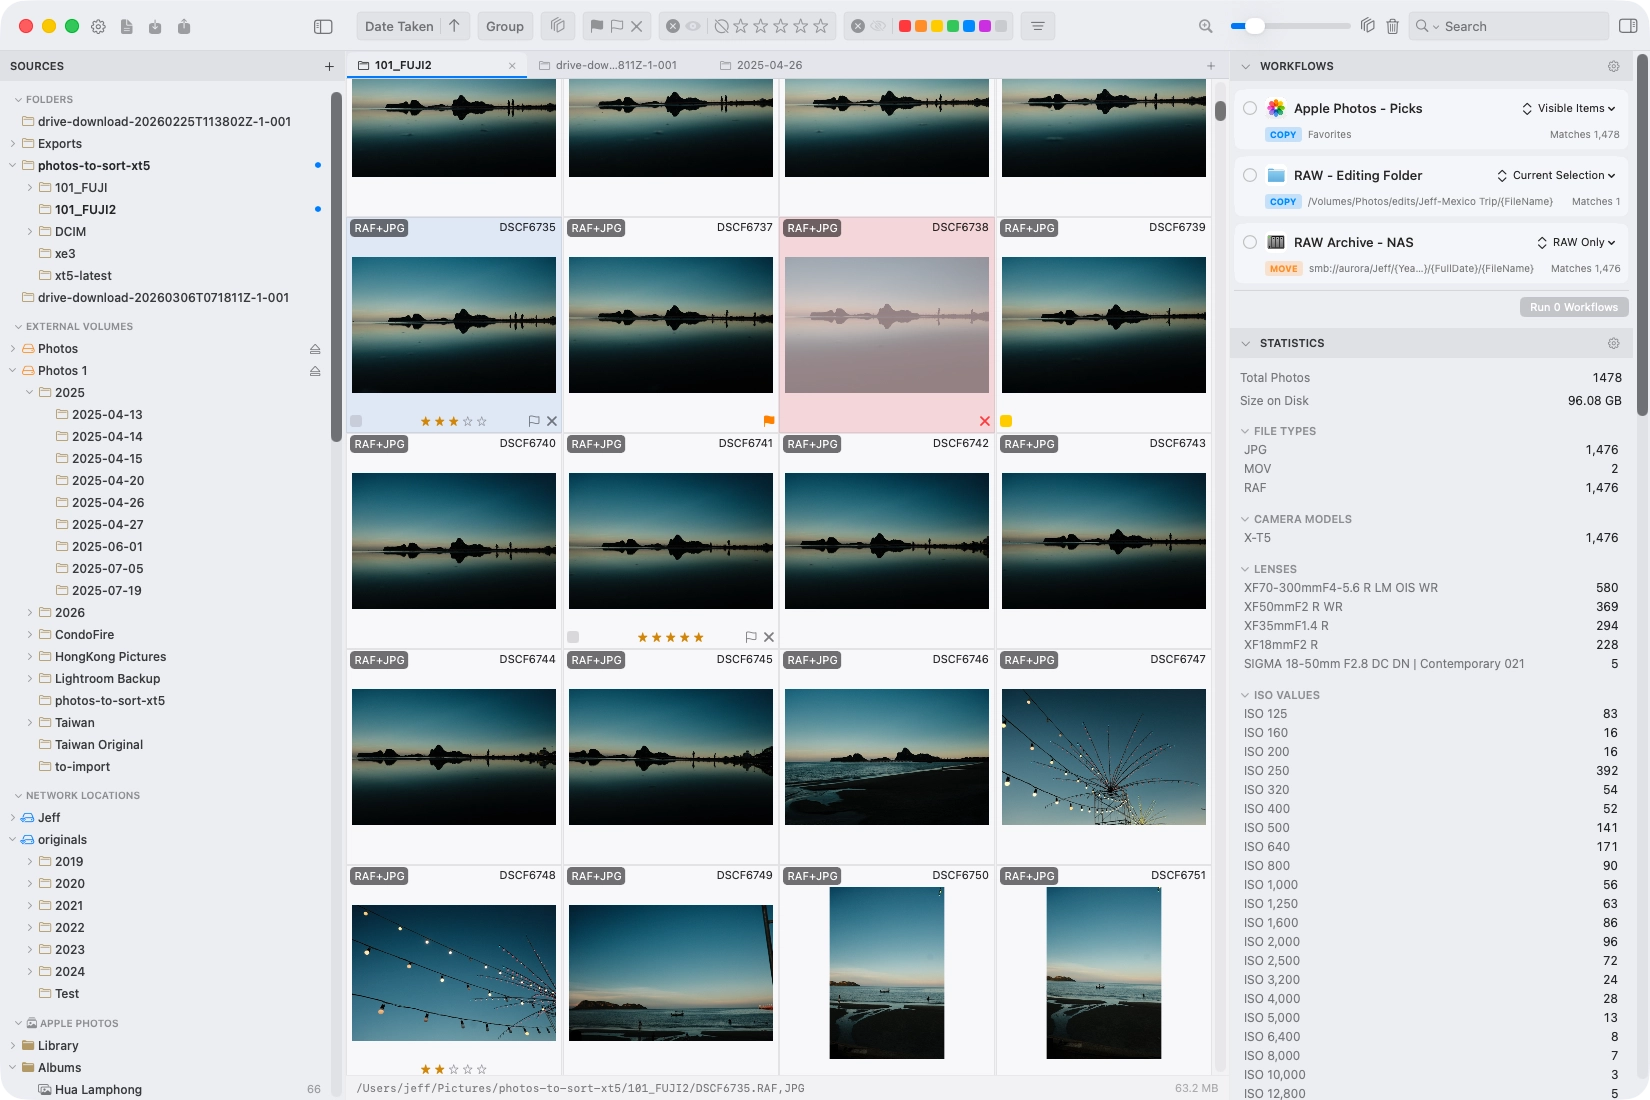
Task: Toggle the right inspector panel icon
Action: pos(1628,26)
